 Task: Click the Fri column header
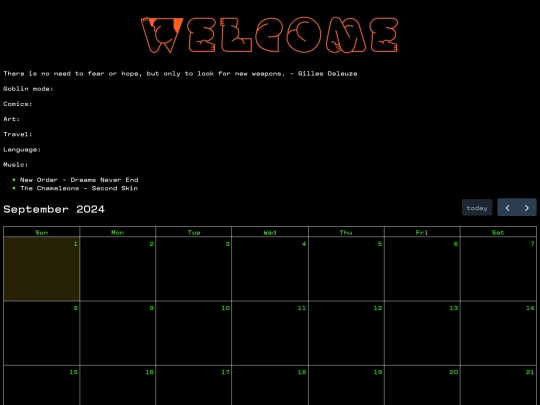click(422, 232)
